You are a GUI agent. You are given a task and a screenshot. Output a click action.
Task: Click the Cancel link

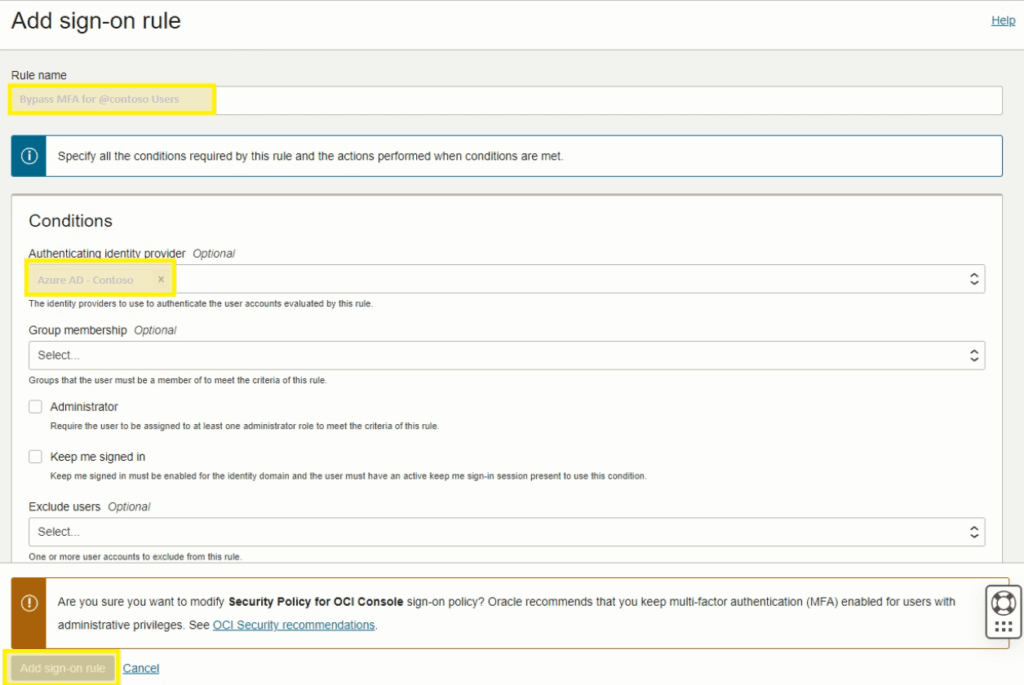click(x=141, y=668)
